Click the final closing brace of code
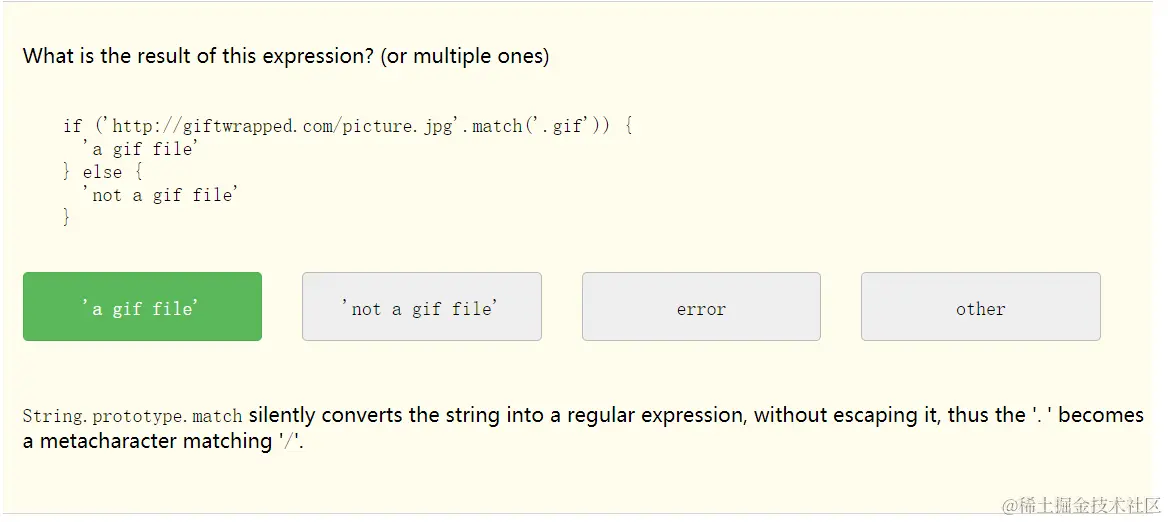This screenshot has height=522, width=1168. [67, 217]
